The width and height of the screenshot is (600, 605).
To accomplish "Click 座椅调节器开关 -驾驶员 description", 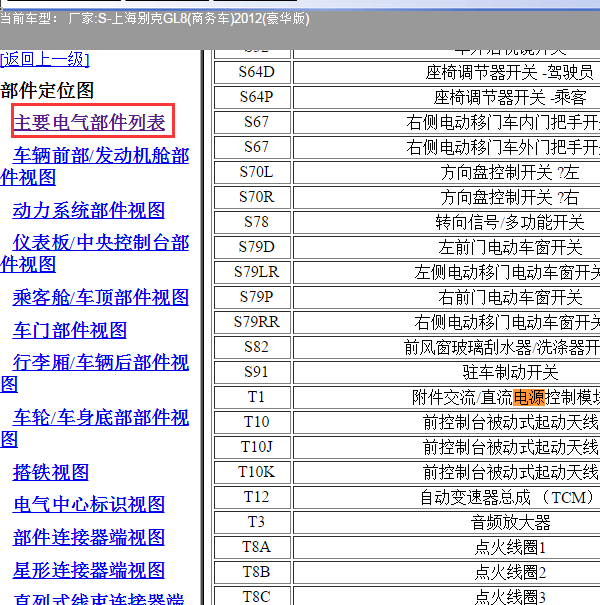I will point(510,73).
